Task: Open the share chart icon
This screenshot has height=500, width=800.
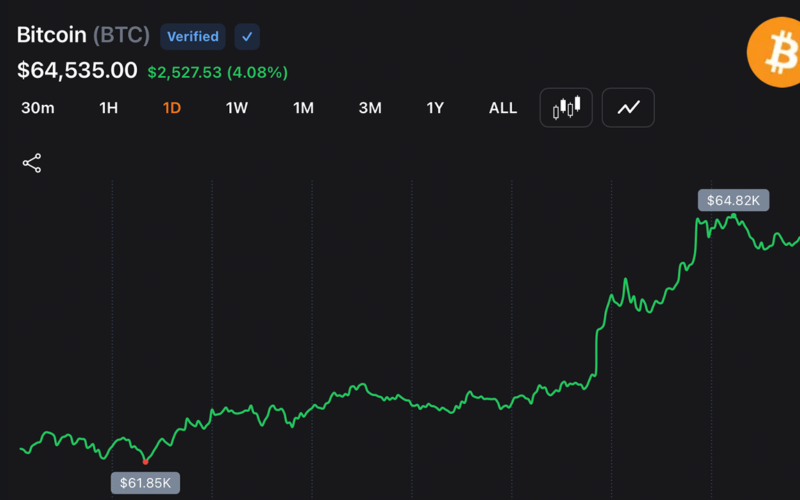Action: point(32,163)
